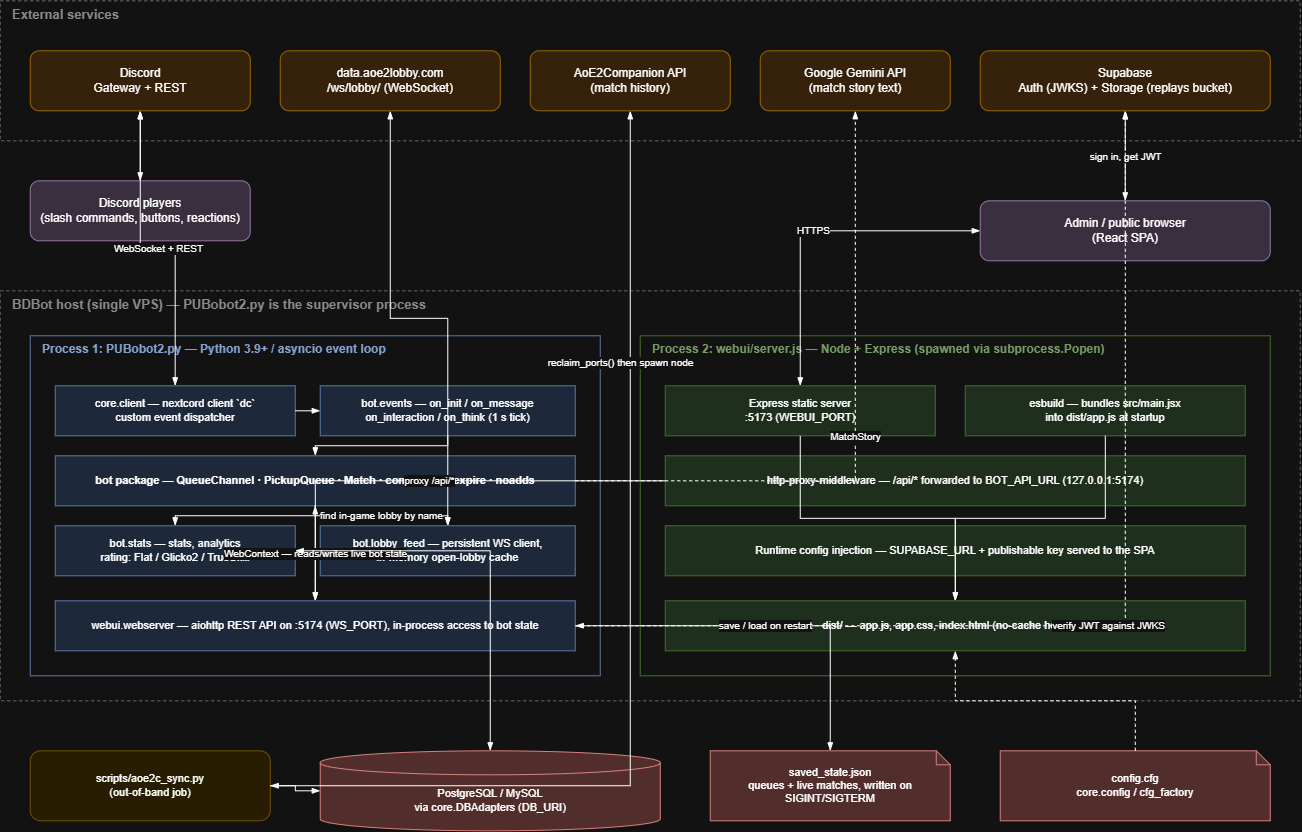Image resolution: width=1302 pixels, height=832 pixels.
Task: Click the PostgreSQL / MySQL database cylinder
Action: click(x=490, y=792)
